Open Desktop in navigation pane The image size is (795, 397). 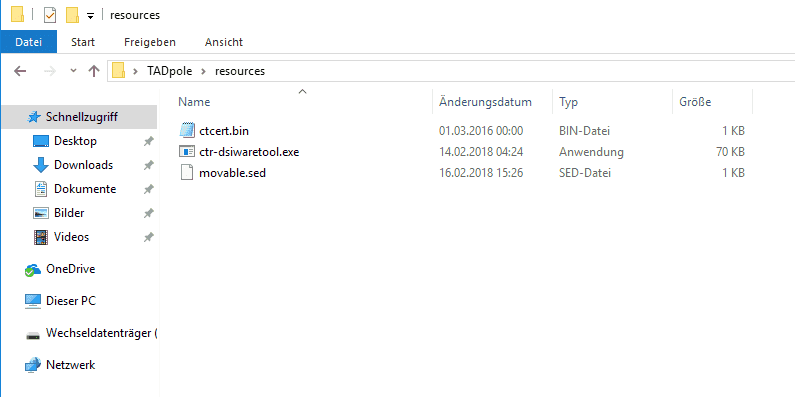[76, 141]
